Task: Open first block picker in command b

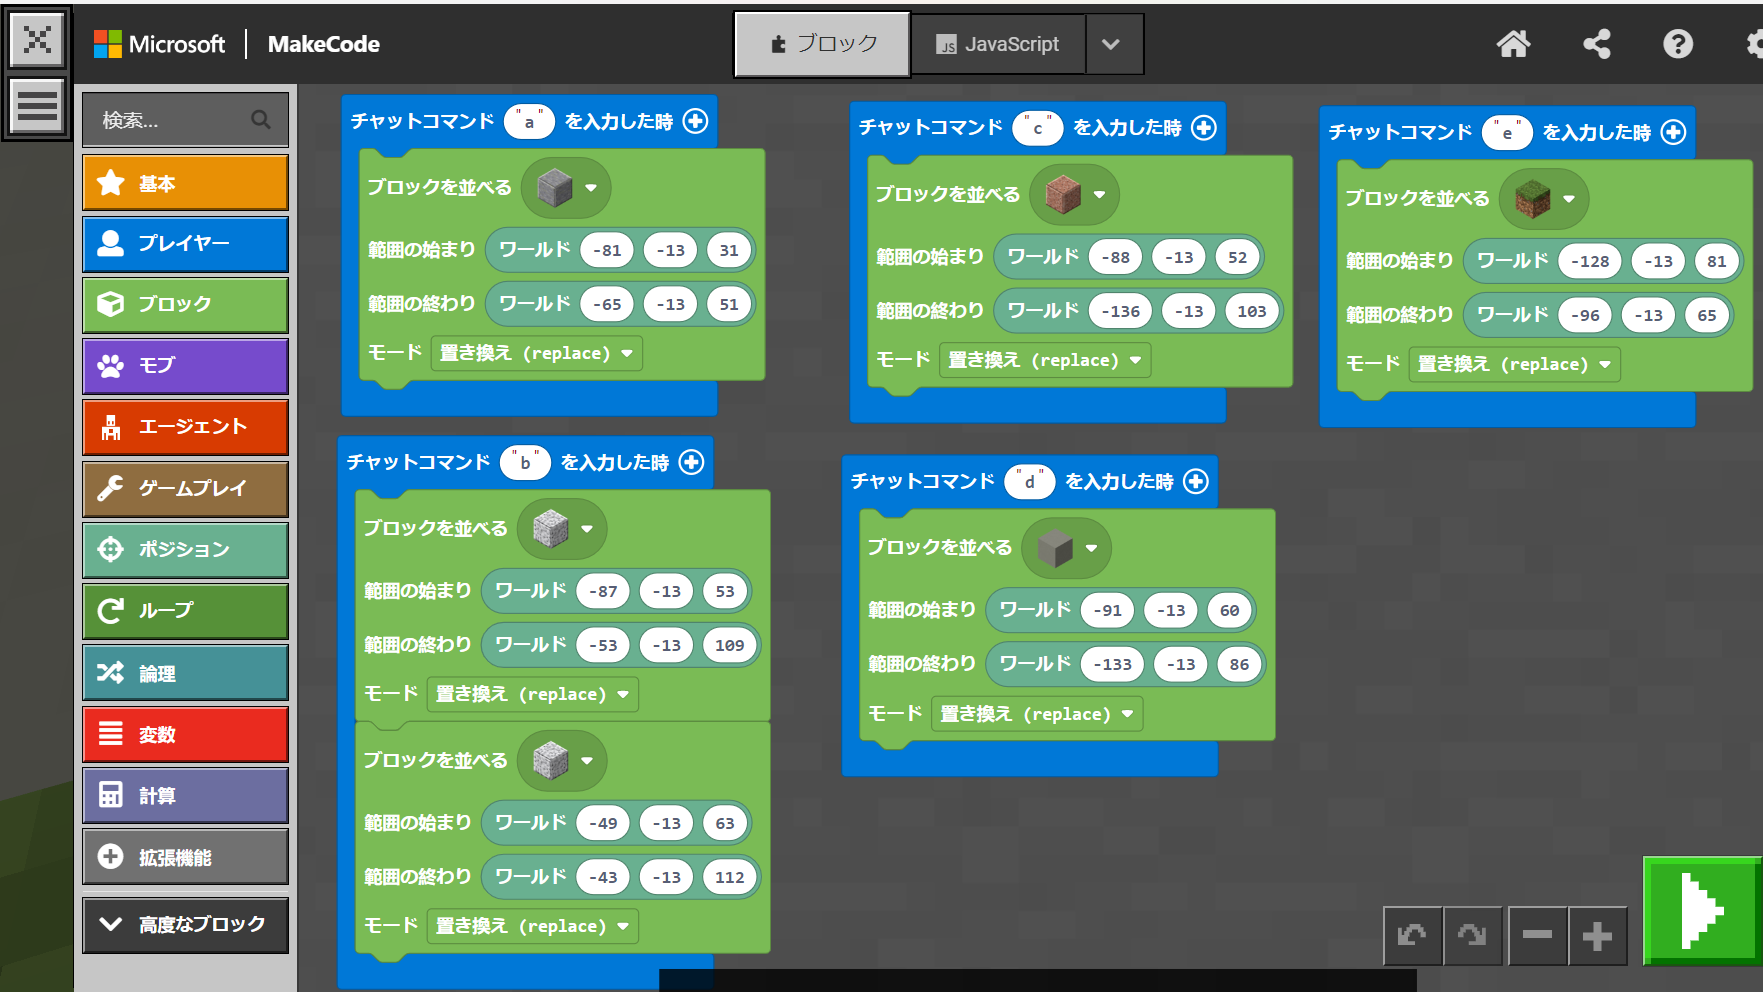Action: pyautogui.click(x=562, y=528)
